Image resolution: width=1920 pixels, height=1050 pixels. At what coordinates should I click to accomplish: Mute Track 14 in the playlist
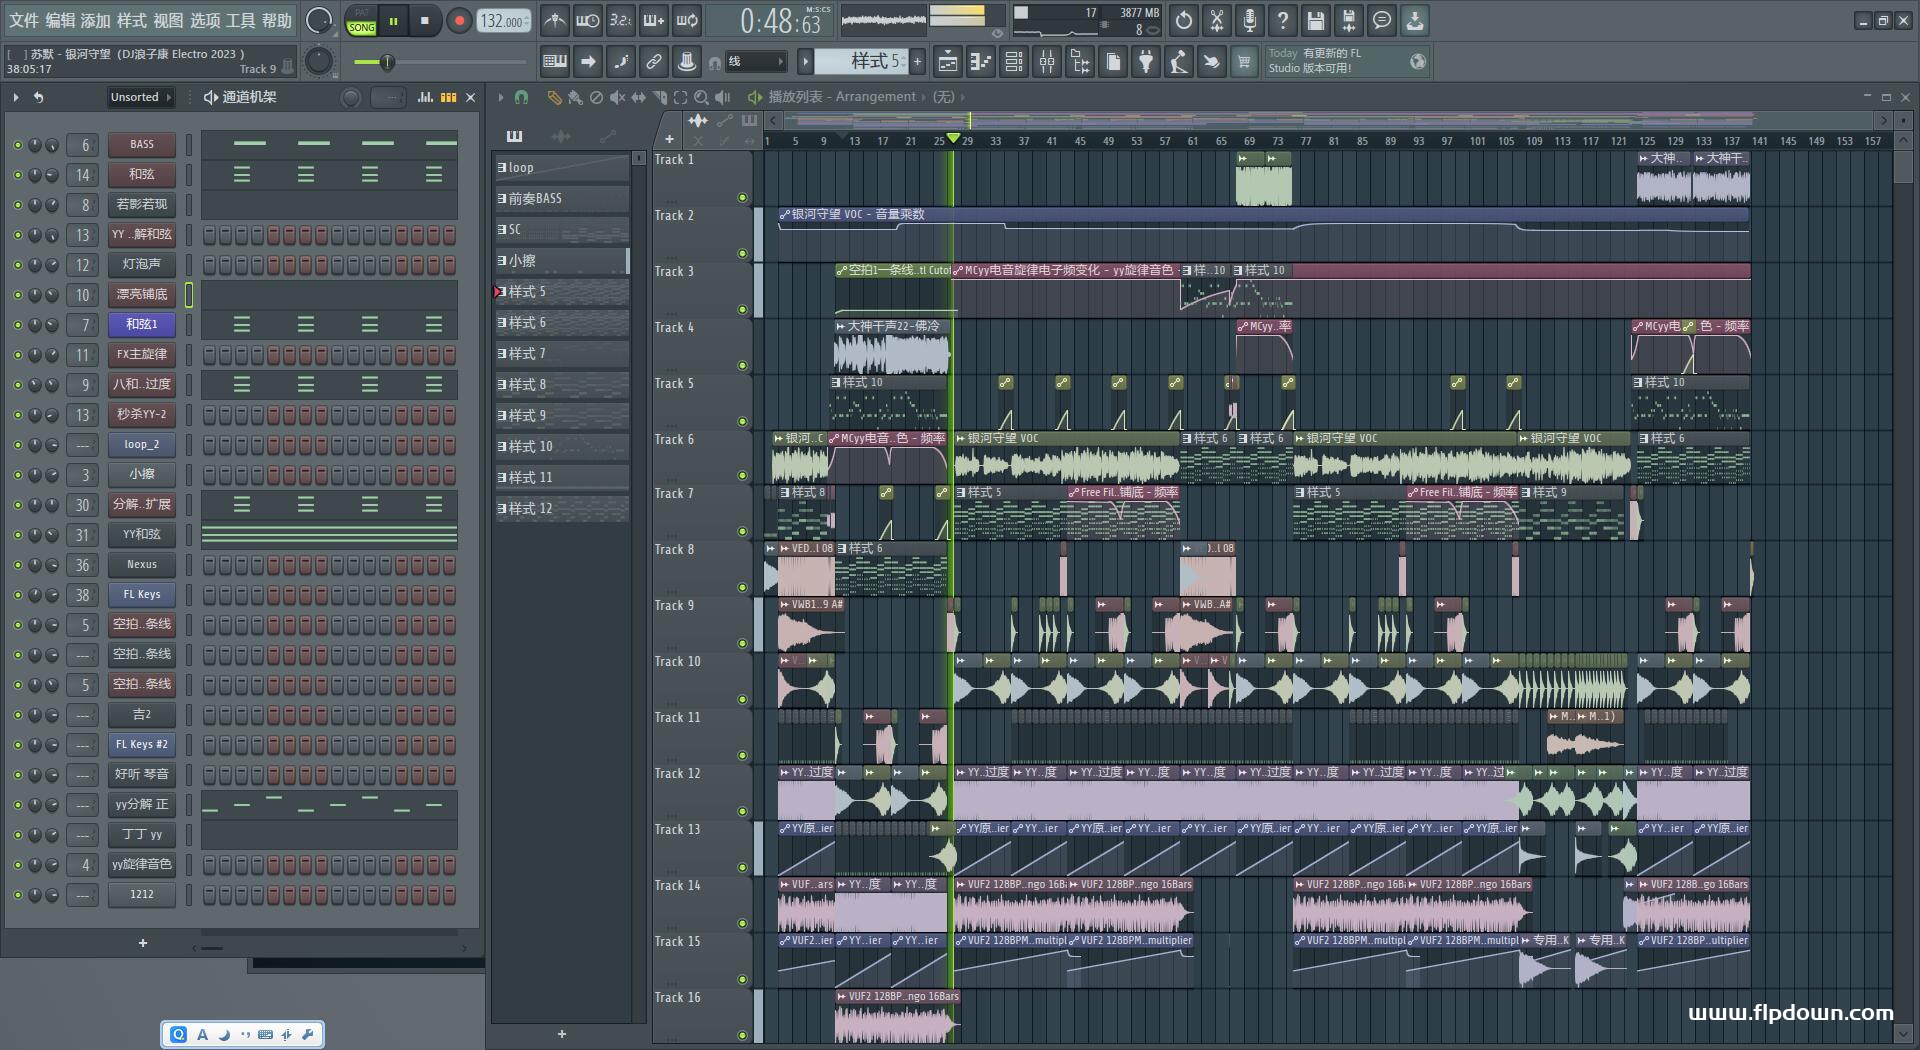click(742, 923)
